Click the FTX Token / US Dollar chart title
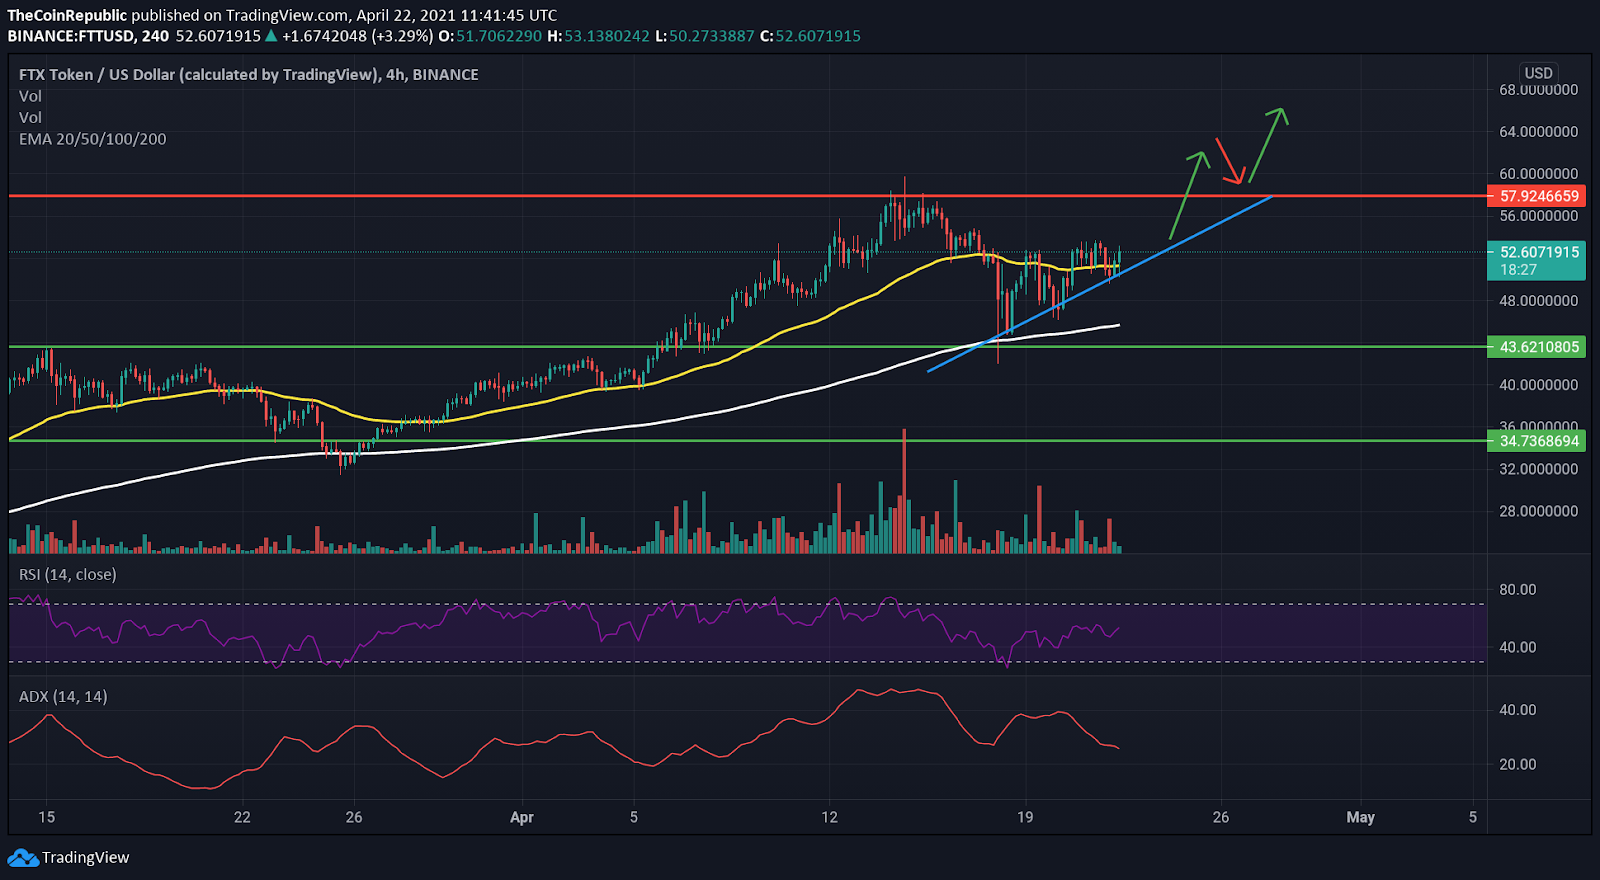 point(249,75)
